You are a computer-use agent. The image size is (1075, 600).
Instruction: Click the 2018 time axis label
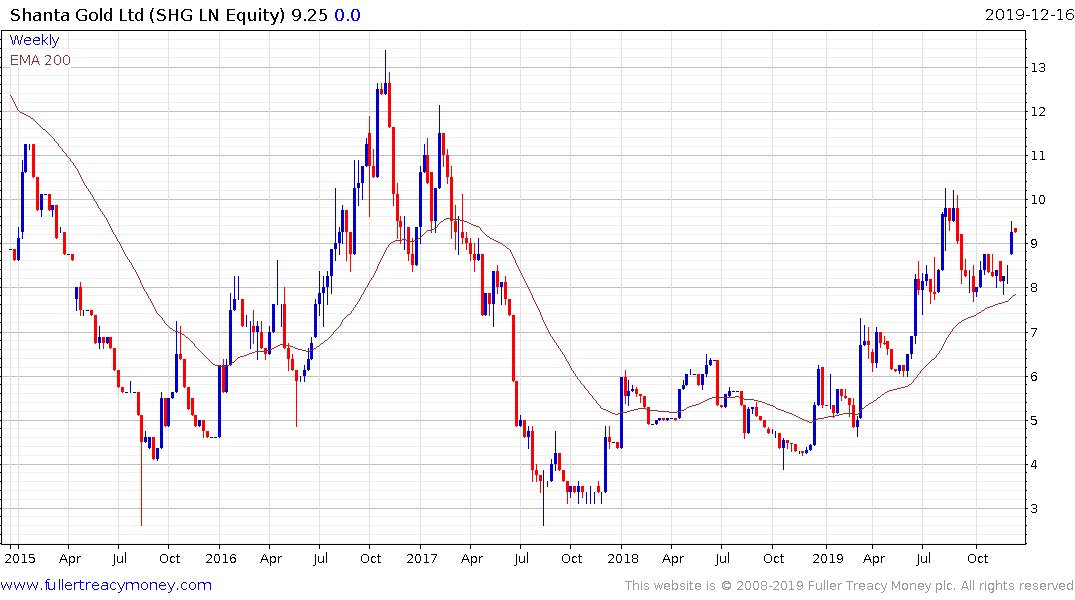(623, 558)
